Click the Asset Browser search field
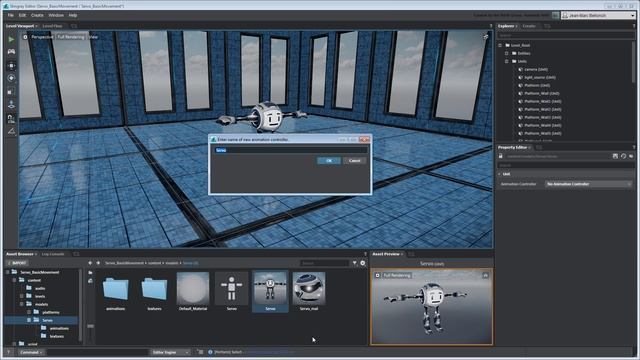Image resolution: width=640 pixels, height=360 pixels. (x=325, y=263)
